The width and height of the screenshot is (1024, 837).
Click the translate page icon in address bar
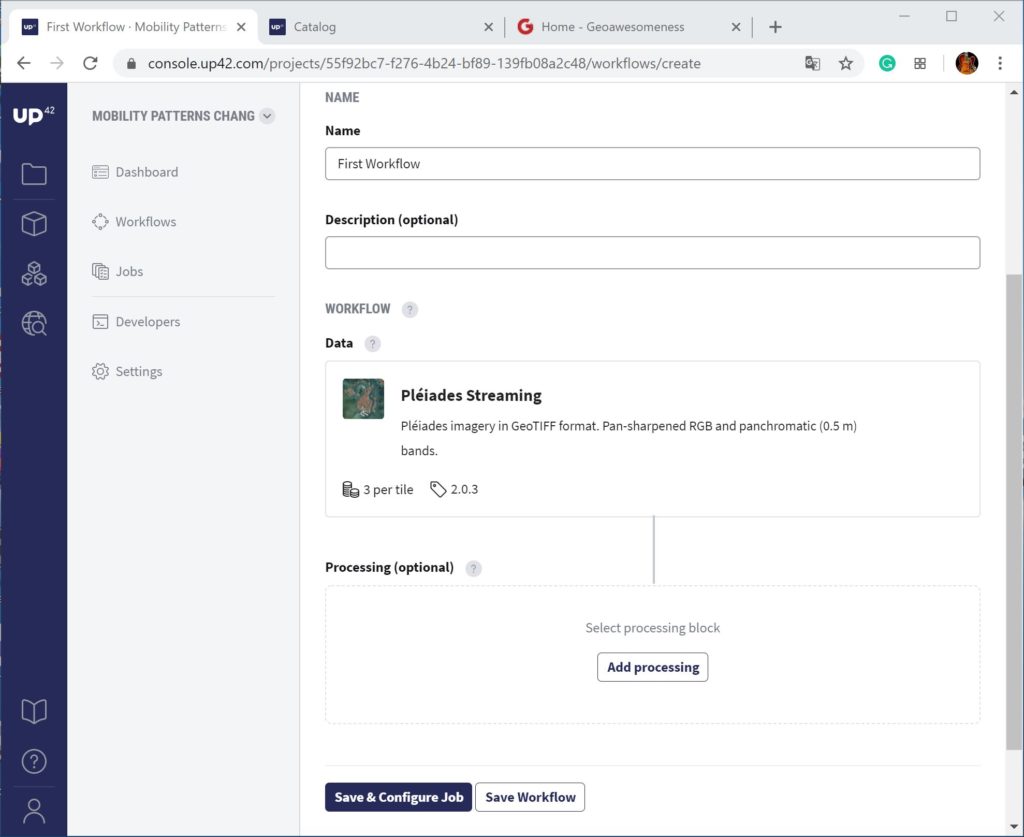coord(812,63)
